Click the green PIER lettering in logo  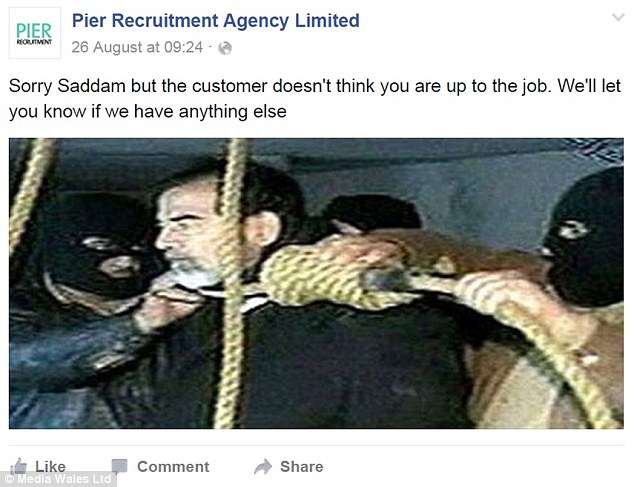pyautogui.click(x=34, y=31)
